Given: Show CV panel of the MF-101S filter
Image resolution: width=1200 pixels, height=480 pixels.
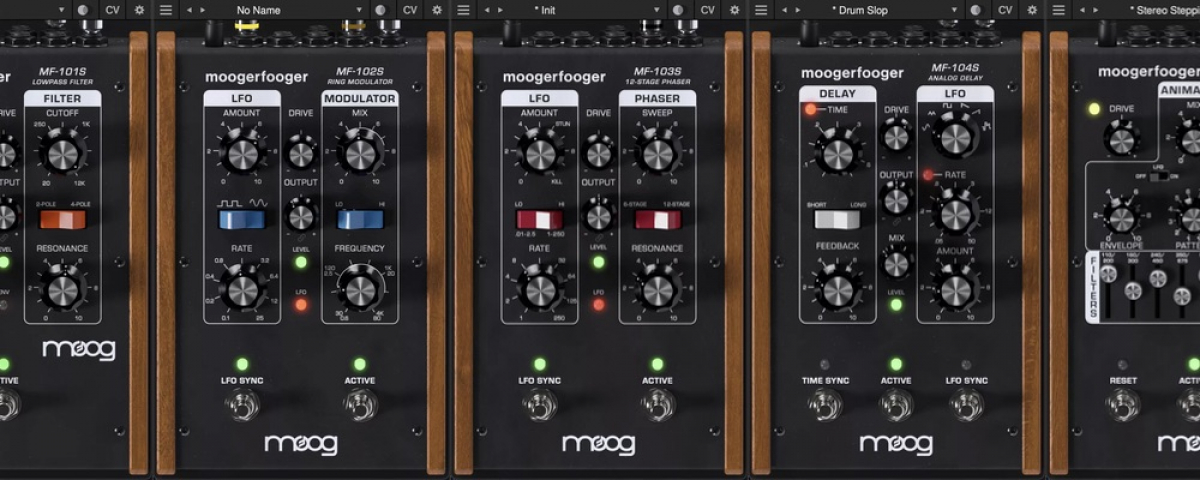Looking at the screenshot, I should pos(111,9).
